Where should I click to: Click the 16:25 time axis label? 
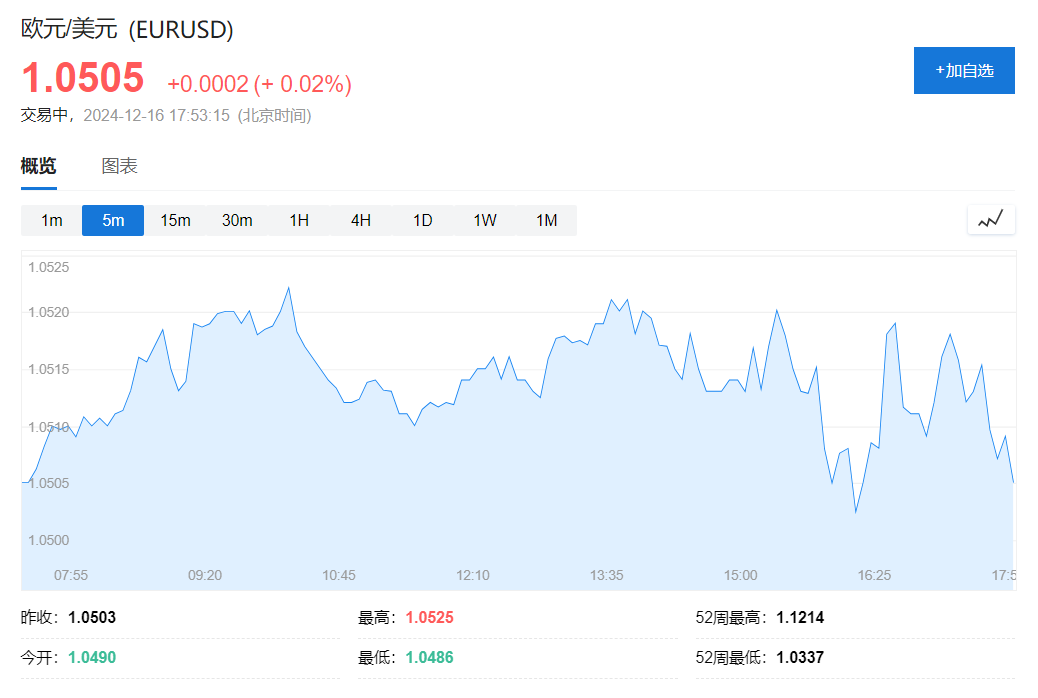click(874, 575)
